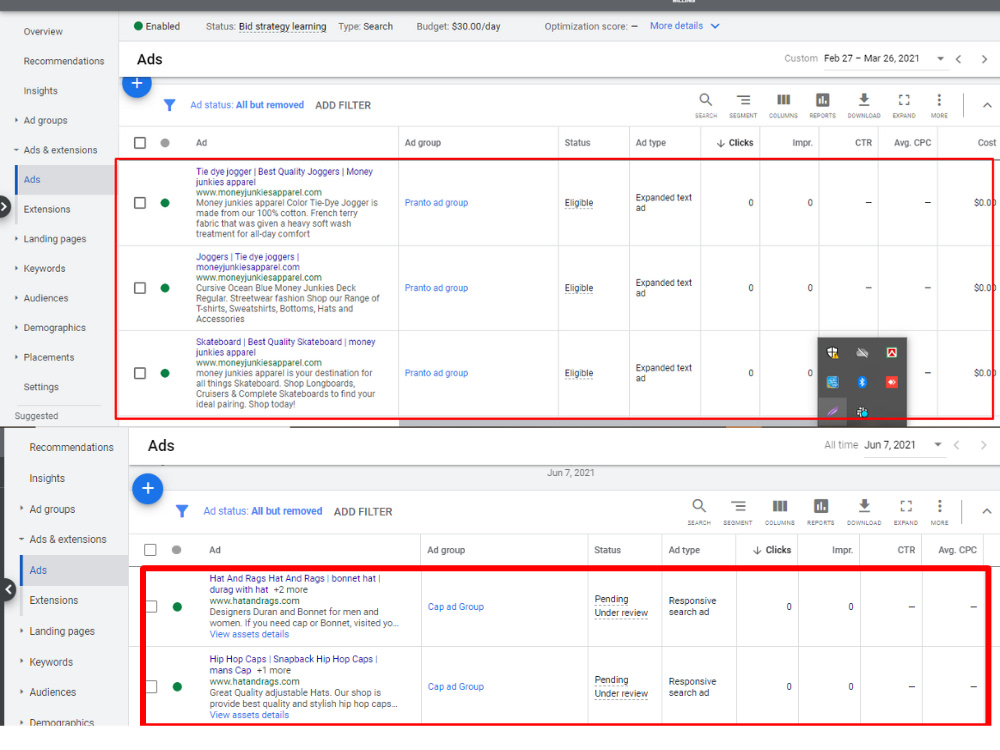Open Settings in the upper sidebar
Image resolution: width=1000 pixels, height=750 pixels.
click(41, 387)
